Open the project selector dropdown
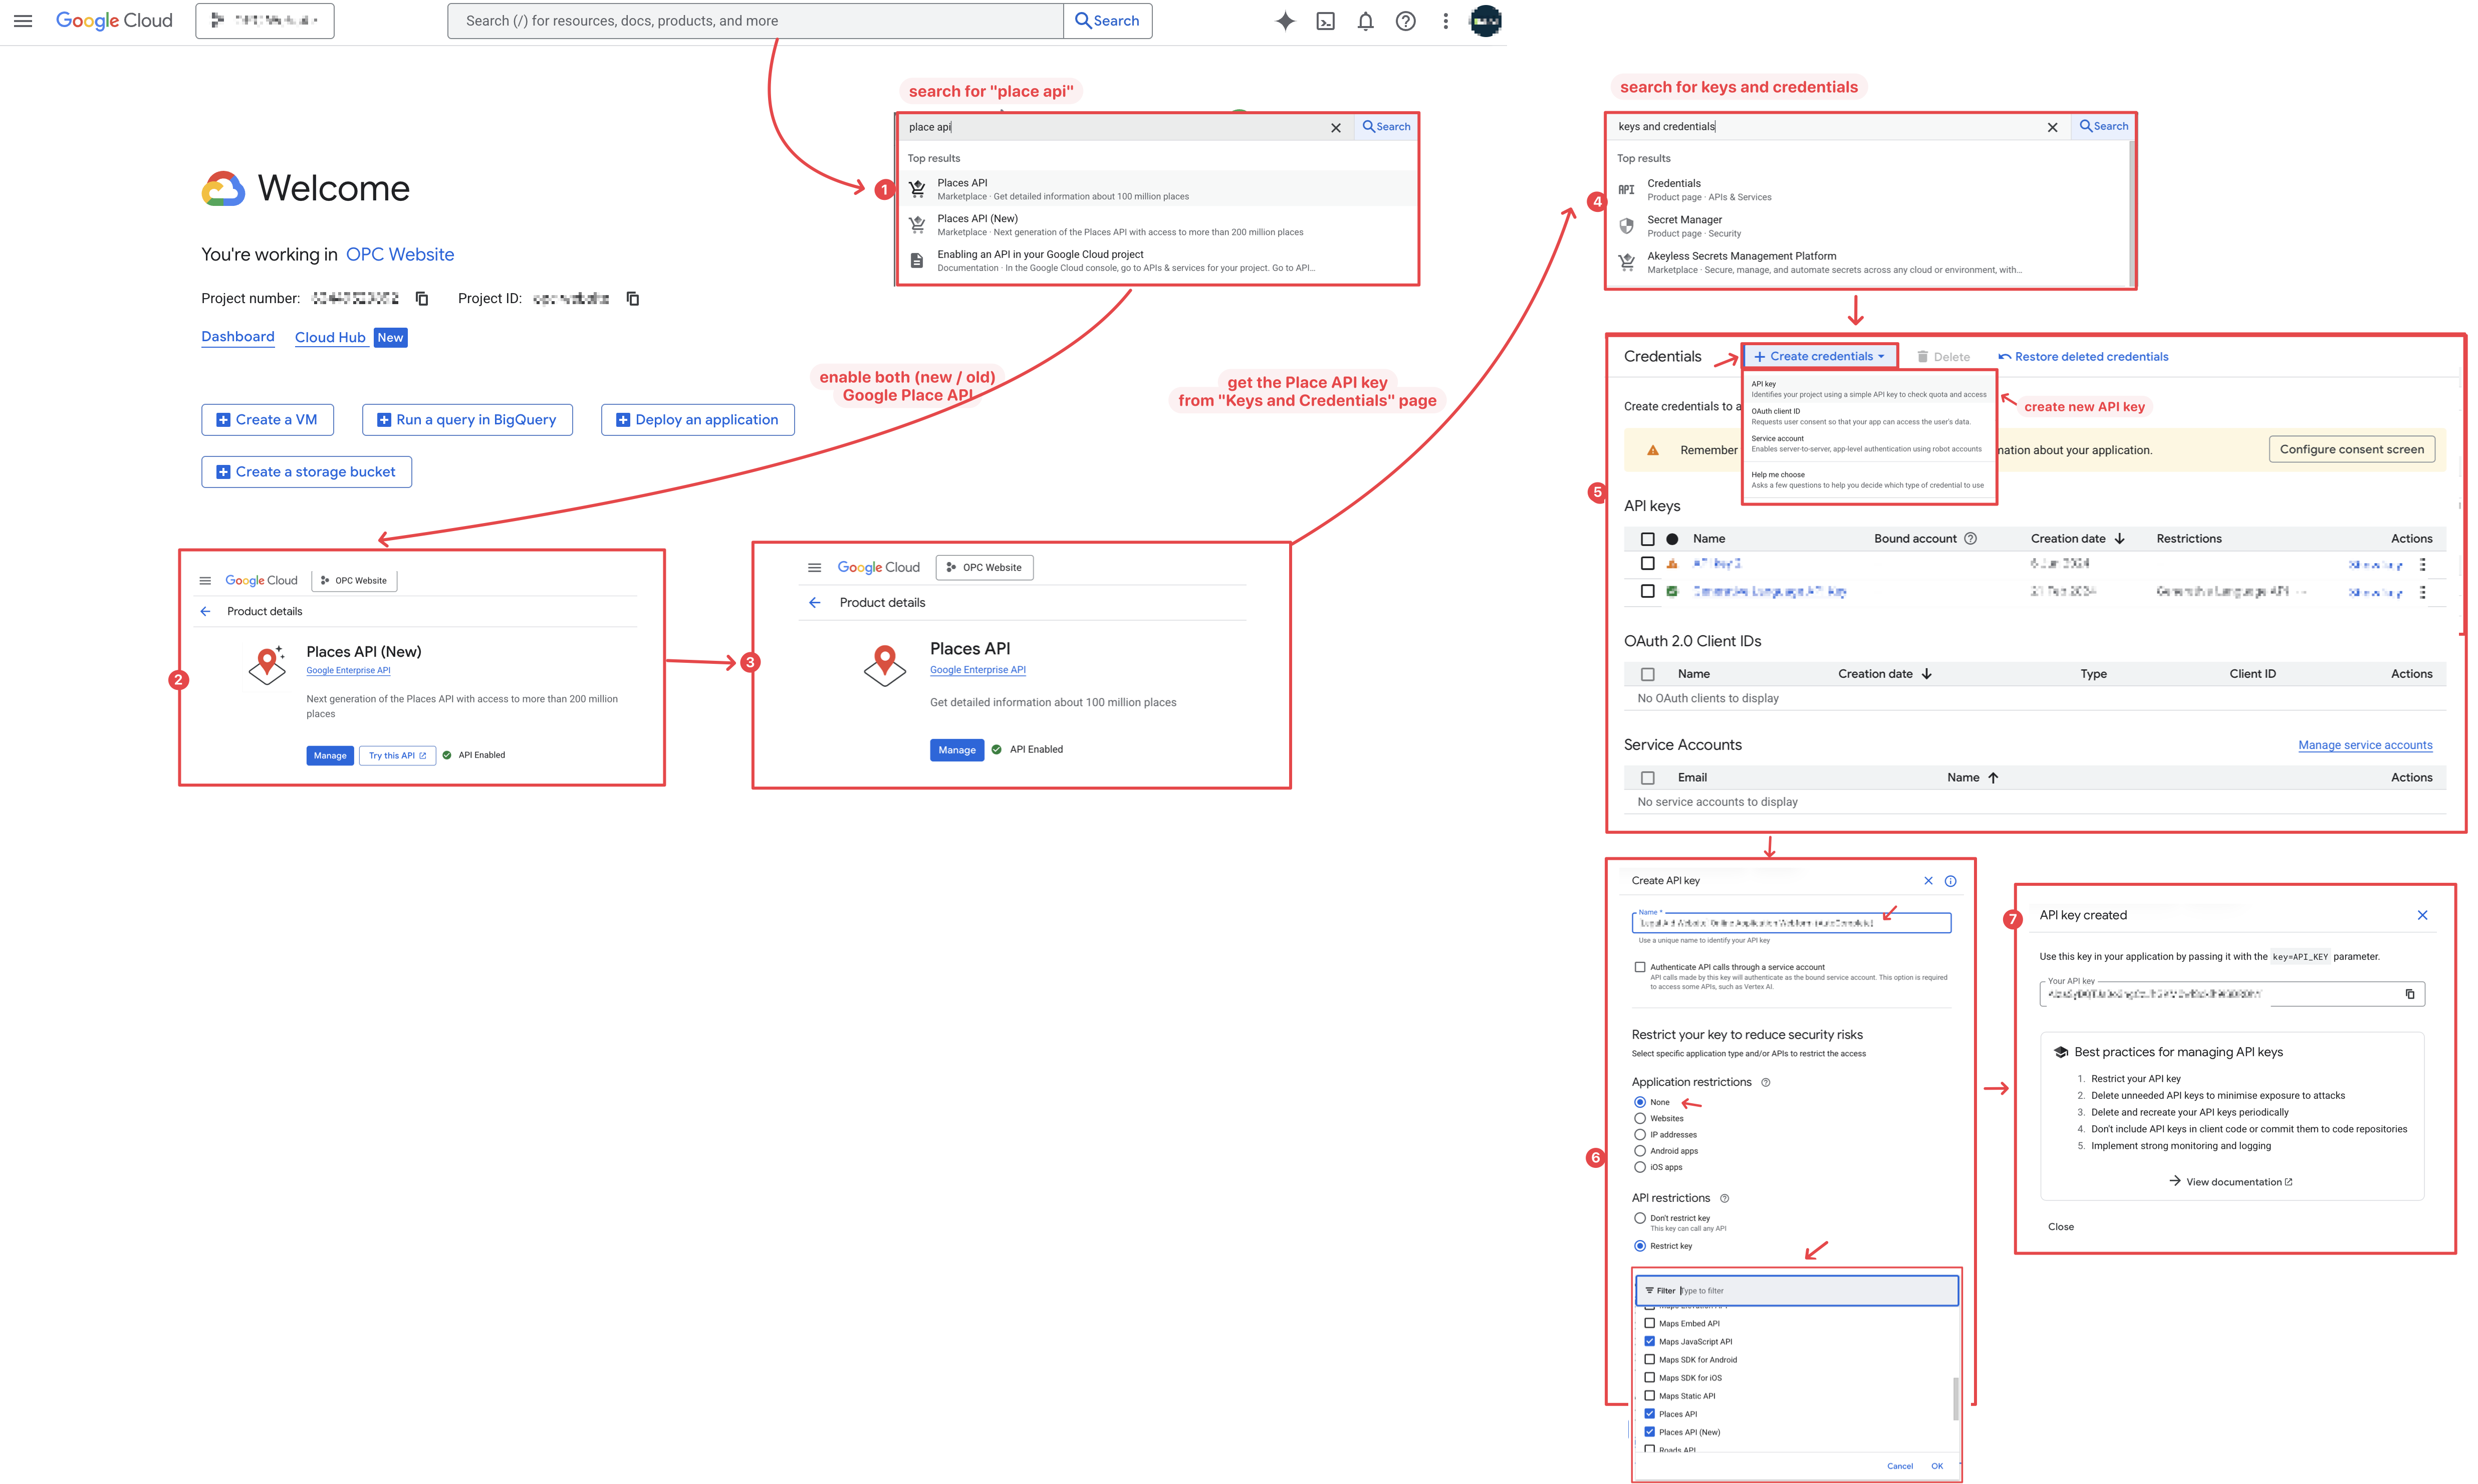The height and width of the screenshot is (1484, 2478). (265, 20)
